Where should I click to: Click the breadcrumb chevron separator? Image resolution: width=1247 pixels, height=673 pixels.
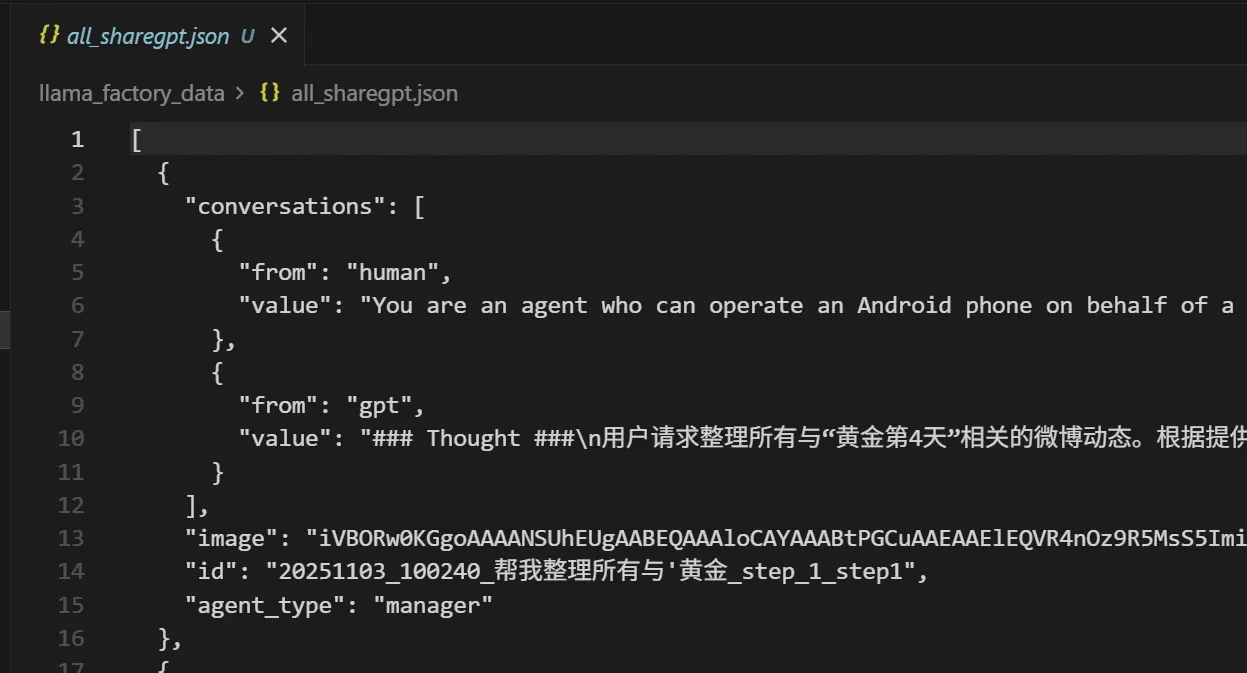pyautogui.click(x=239, y=93)
